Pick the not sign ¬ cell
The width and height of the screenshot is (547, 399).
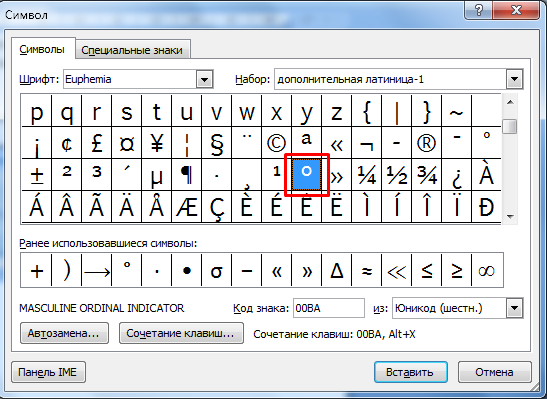(366, 143)
